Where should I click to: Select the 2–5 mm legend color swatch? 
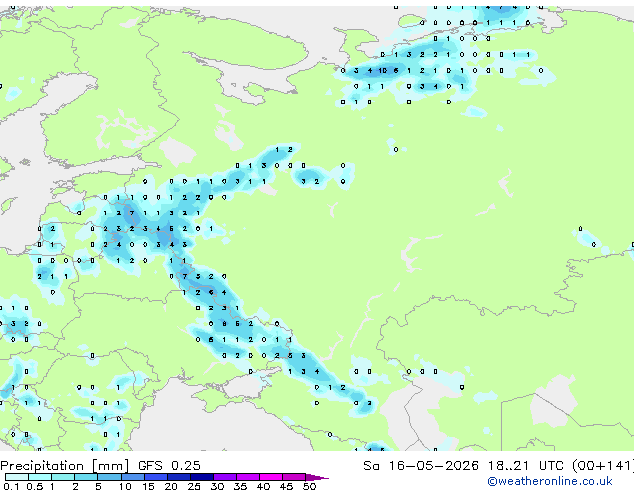(x=86, y=477)
